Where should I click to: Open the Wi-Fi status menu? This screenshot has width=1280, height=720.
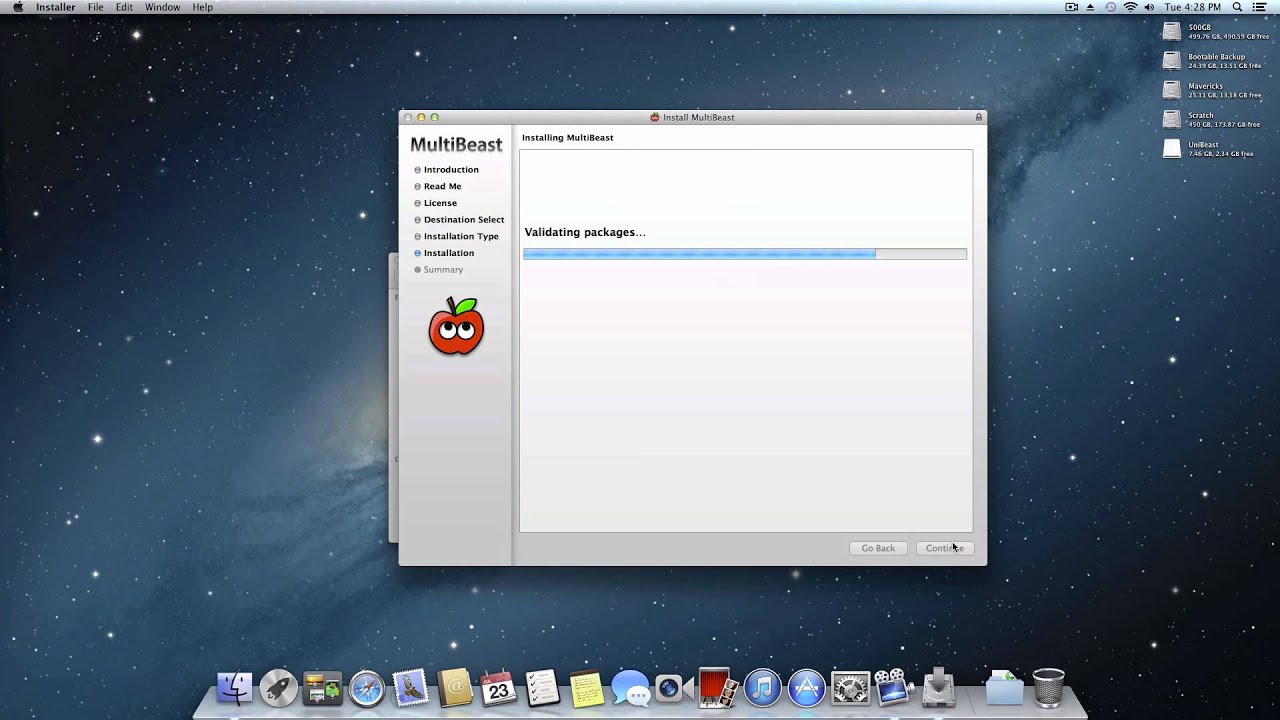click(x=1131, y=7)
